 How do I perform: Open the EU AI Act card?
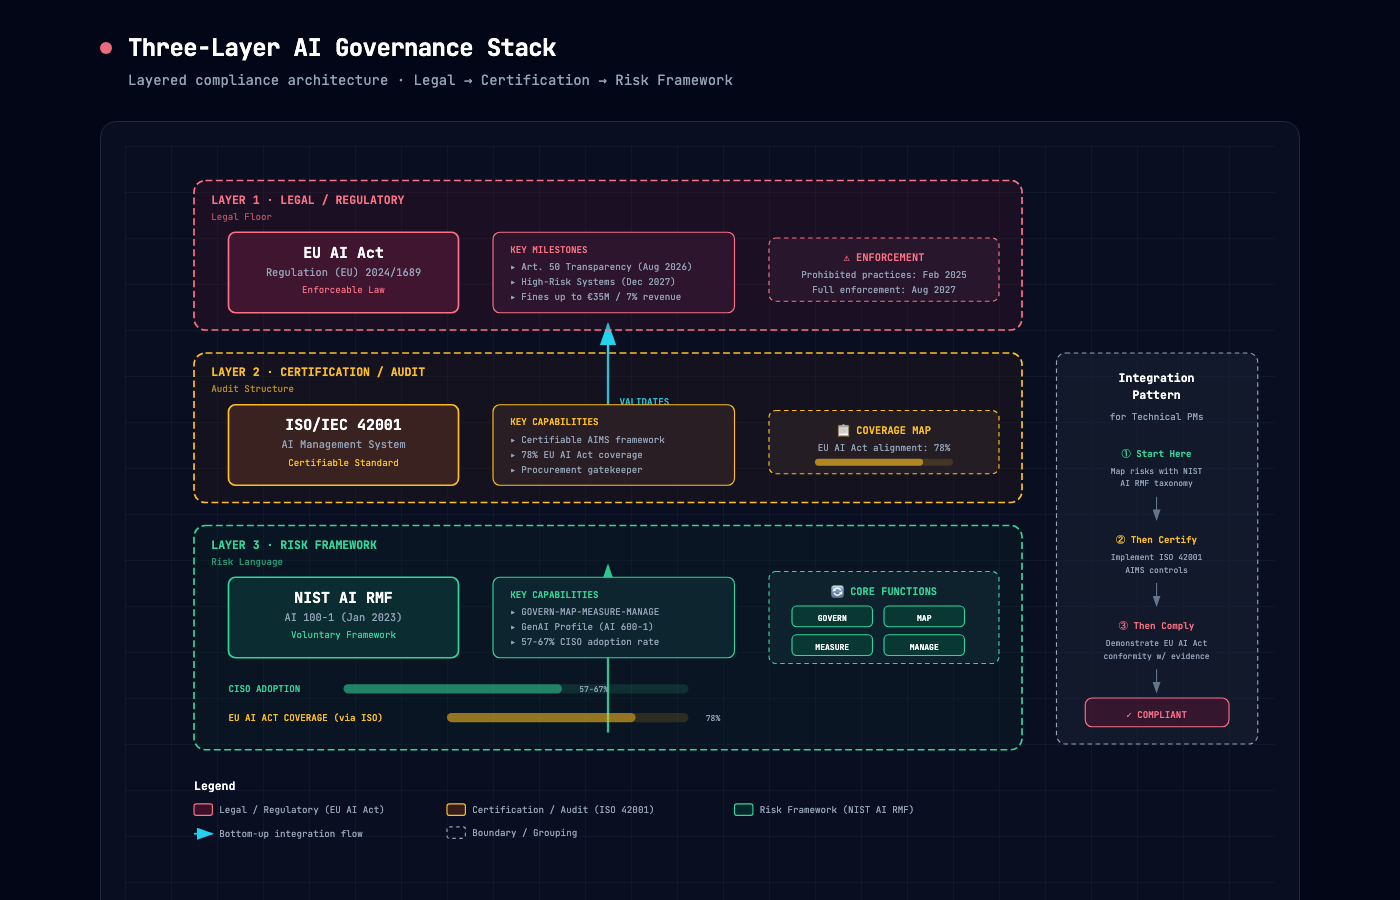(x=344, y=273)
